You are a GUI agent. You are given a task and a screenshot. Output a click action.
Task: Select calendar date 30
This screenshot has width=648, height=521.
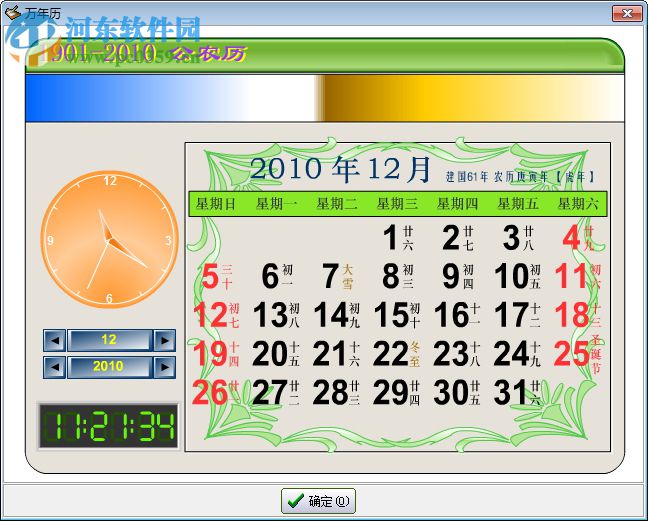click(457, 392)
